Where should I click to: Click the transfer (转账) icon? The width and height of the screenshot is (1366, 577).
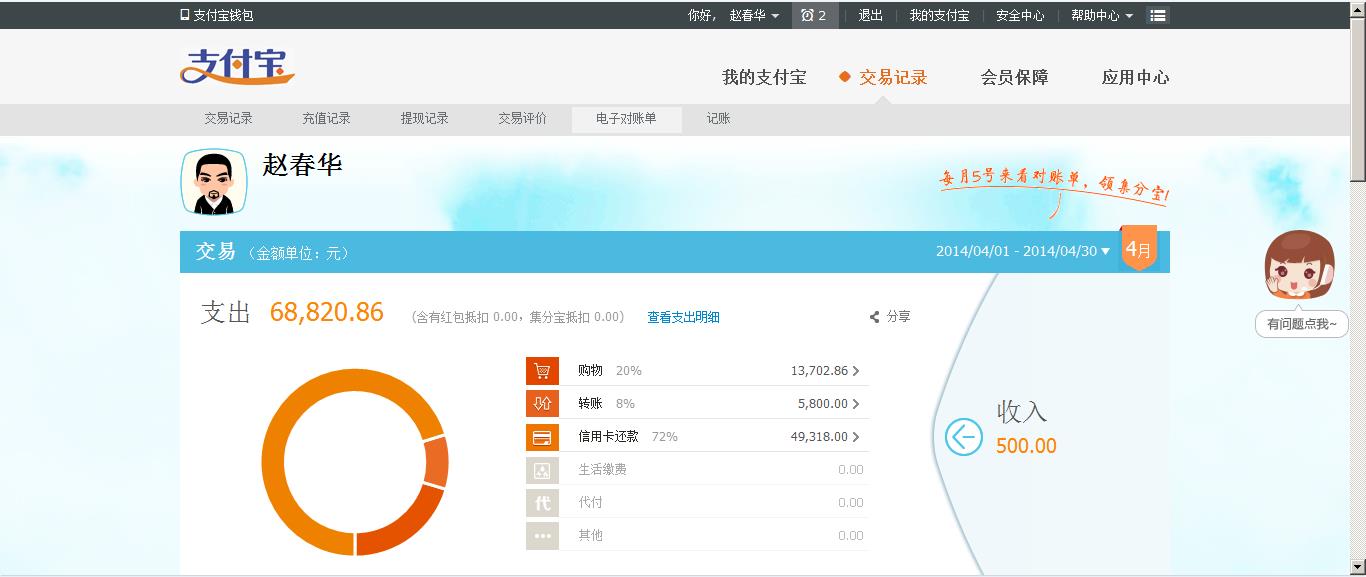[542, 404]
